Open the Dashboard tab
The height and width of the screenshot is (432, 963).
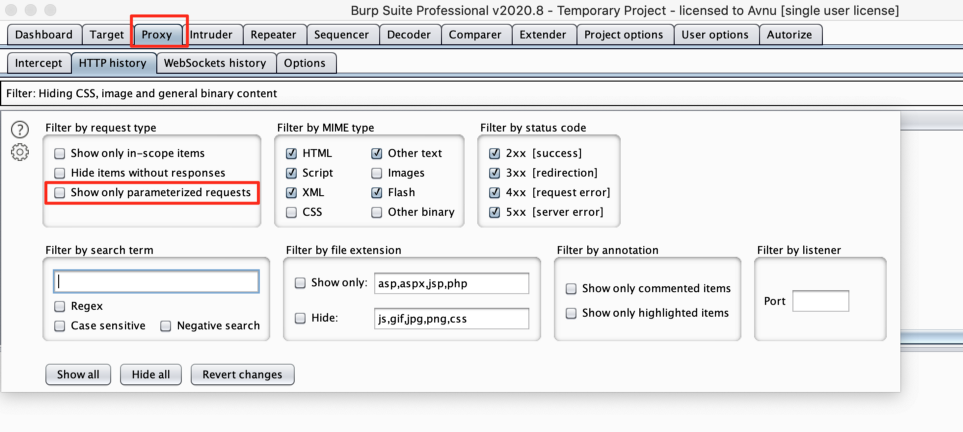44,35
